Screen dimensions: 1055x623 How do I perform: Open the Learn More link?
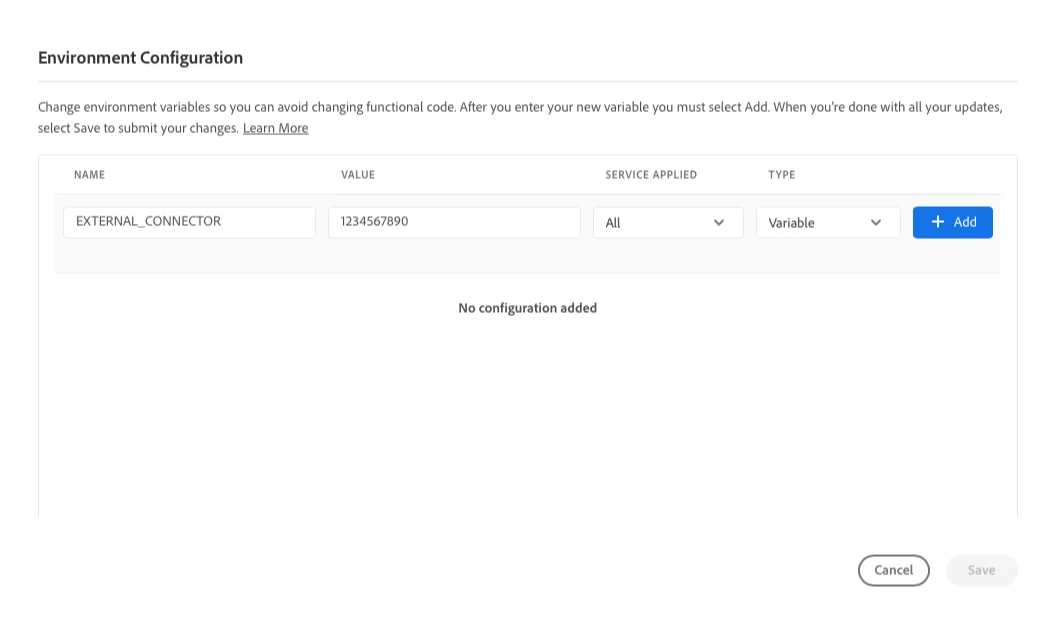tap(275, 128)
